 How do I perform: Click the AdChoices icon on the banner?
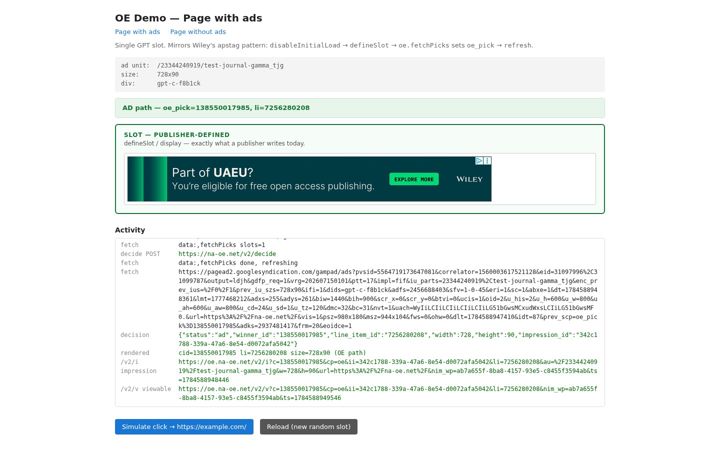pyautogui.click(x=479, y=160)
